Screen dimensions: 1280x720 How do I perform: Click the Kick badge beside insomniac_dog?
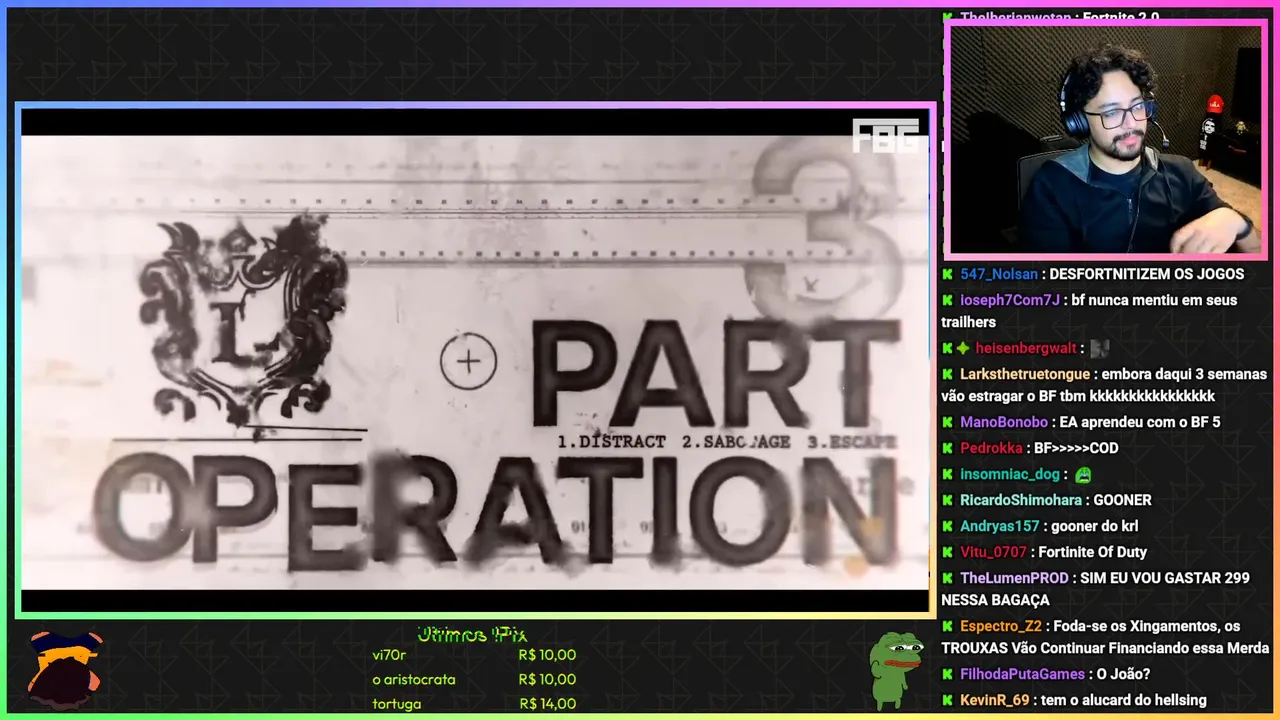(947, 474)
